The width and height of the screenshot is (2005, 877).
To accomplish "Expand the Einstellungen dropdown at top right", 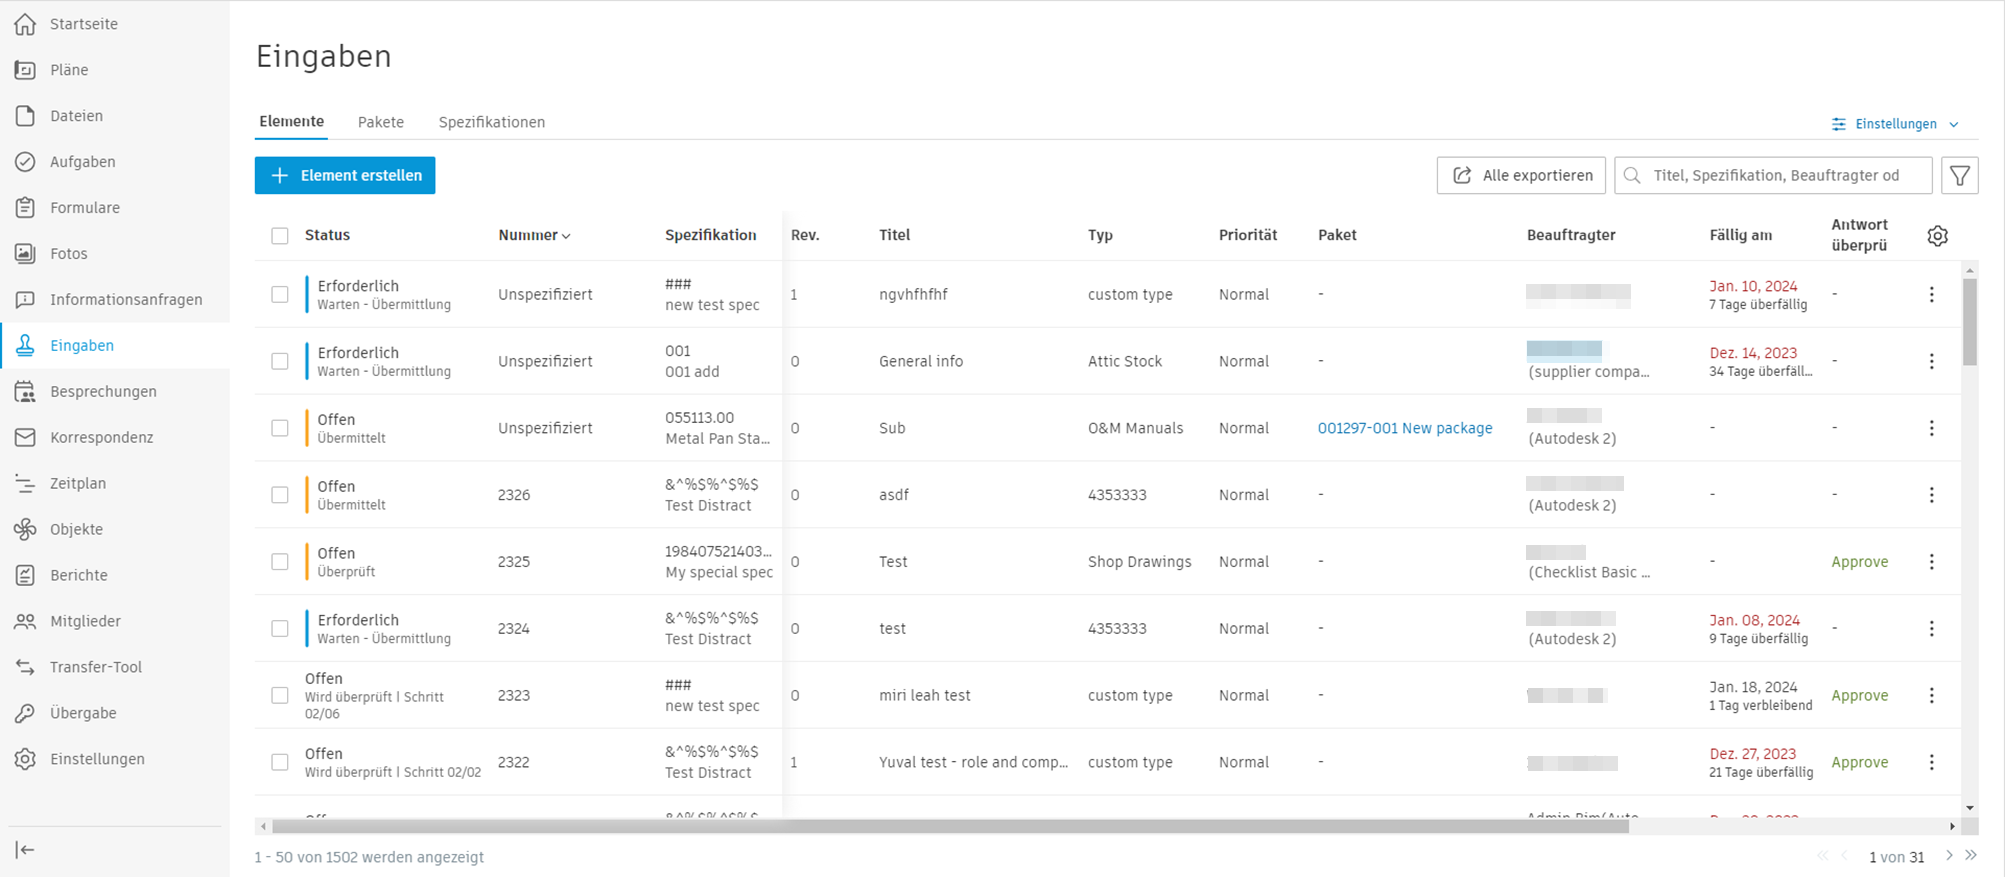I will tap(1896, 124).
